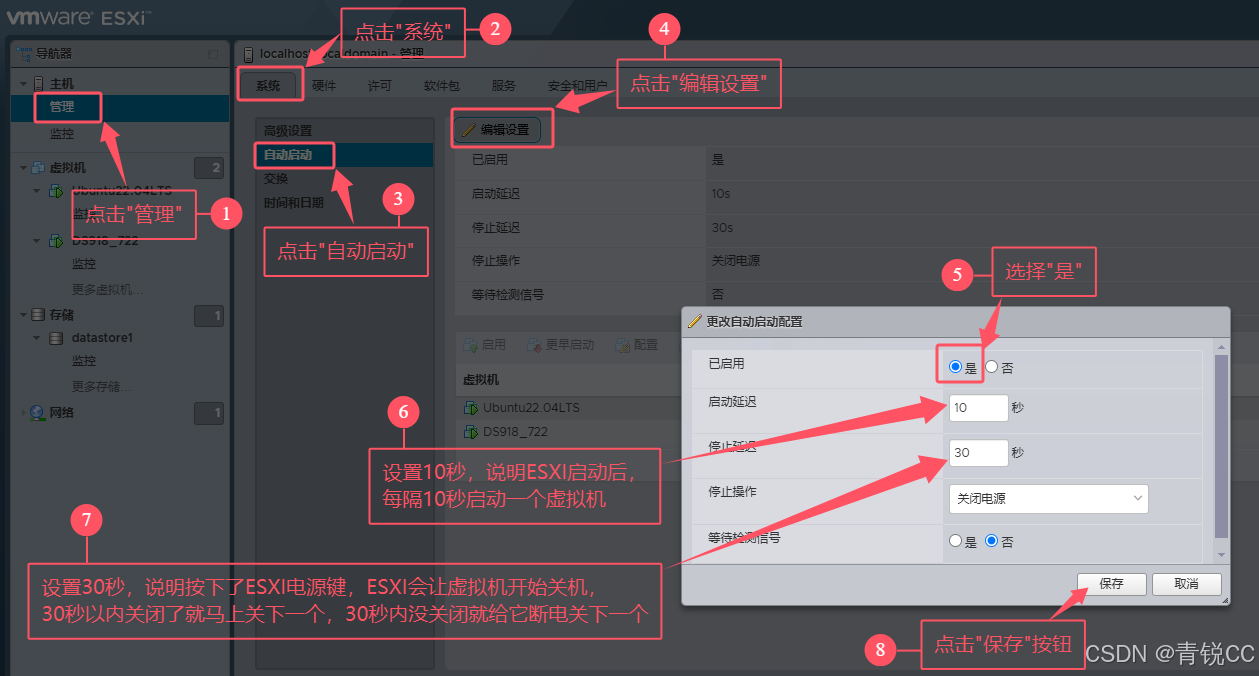Screen dimensions: 1259x676
Task: Click the 保存 button in dialog
Action: [x=1111, y=583]
